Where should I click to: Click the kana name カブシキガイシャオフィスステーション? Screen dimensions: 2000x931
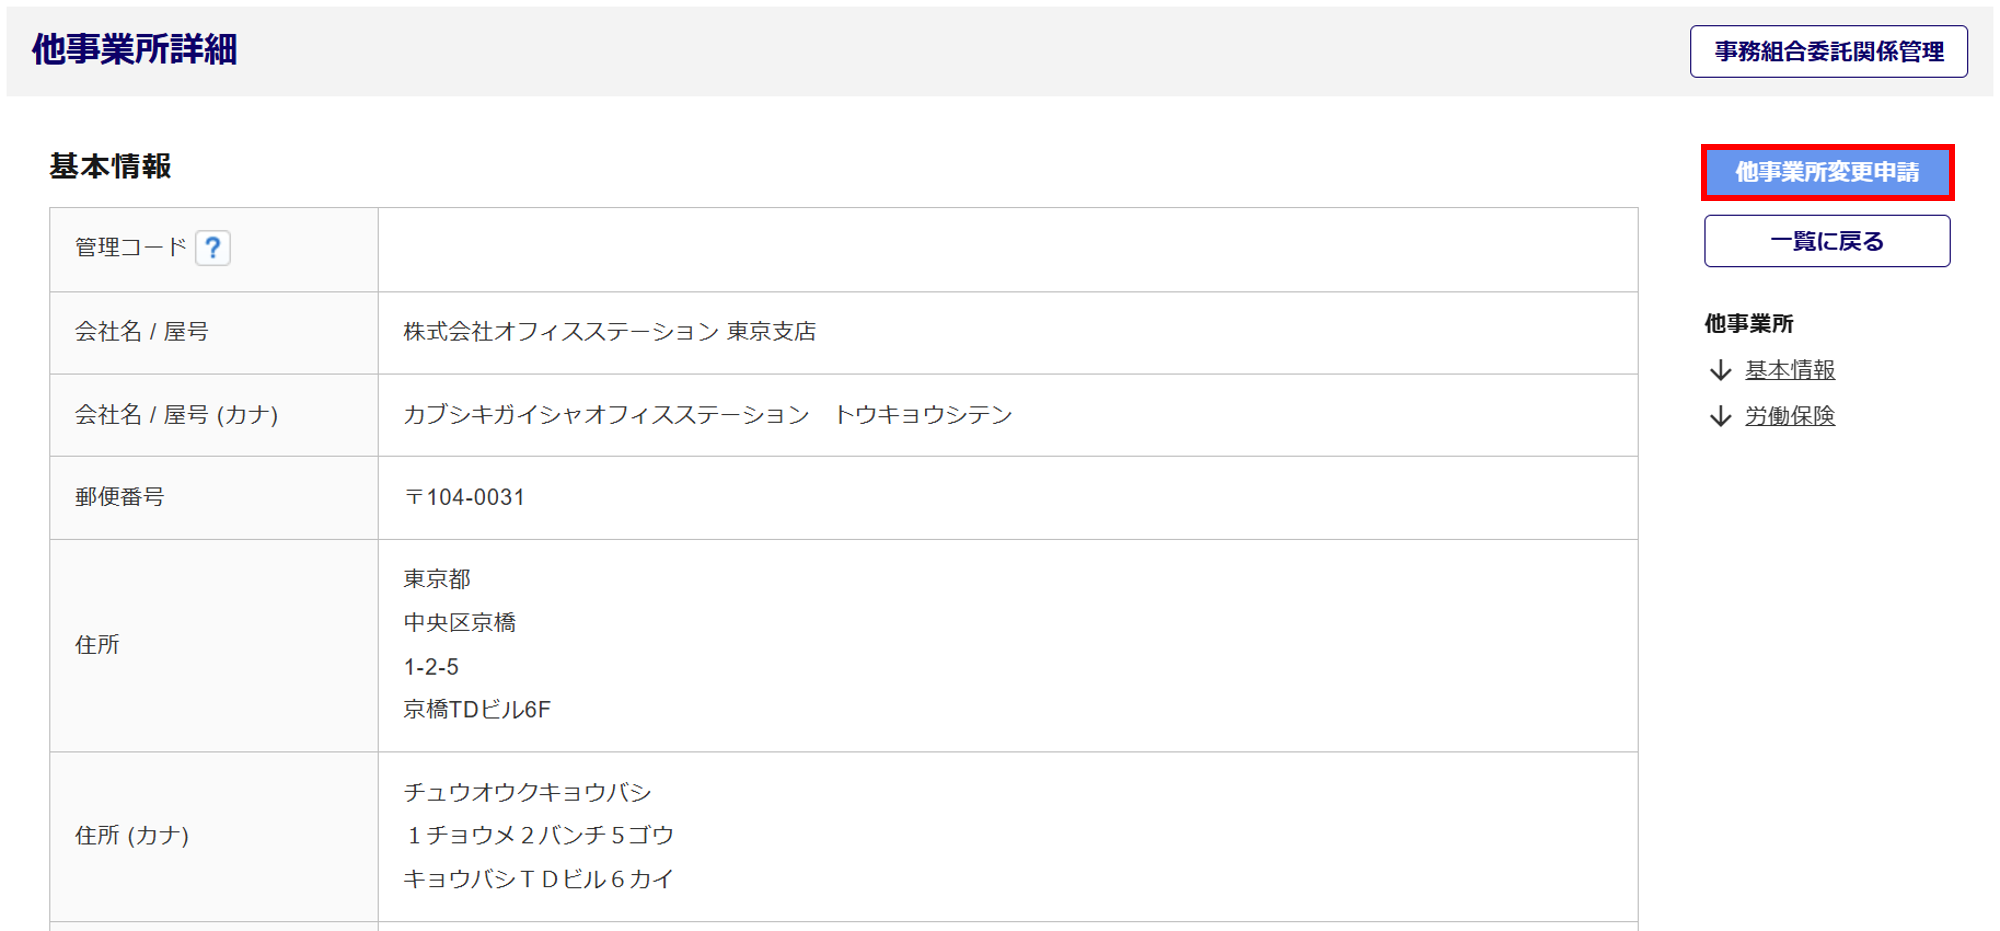coord(606,415)
